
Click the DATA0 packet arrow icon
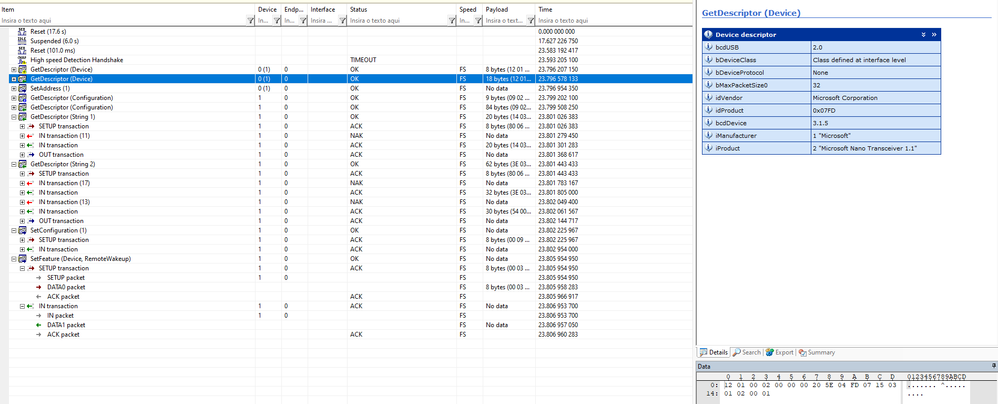pyautogui.click(x=39, y=287)
